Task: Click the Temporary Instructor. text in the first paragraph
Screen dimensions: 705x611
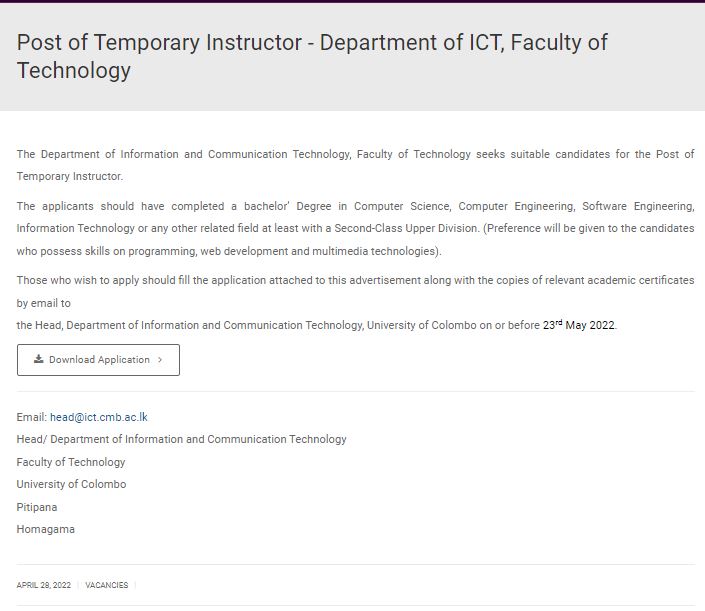Action: tap(70, 176)
